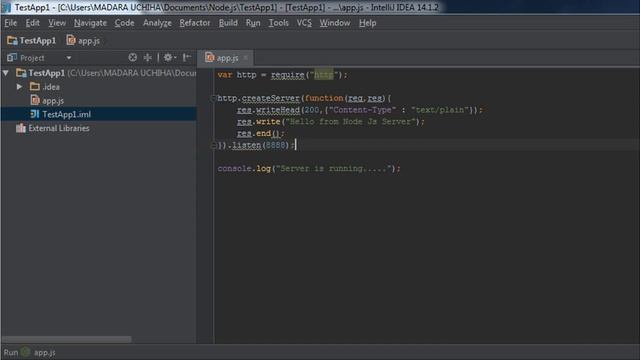Click the green run indicator icon
This screenshot has width=640, height=360.
pyautogui.click(x=26, y=352)
